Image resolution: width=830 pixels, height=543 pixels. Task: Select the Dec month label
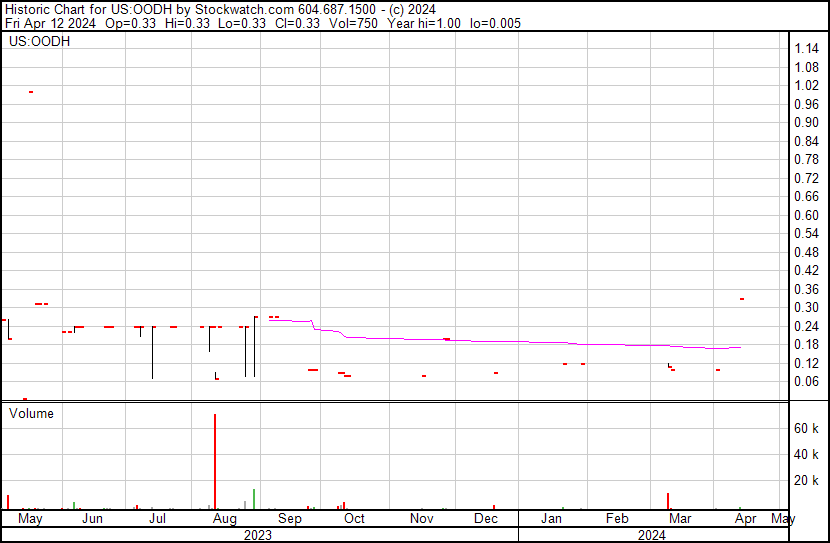point(486,519)
